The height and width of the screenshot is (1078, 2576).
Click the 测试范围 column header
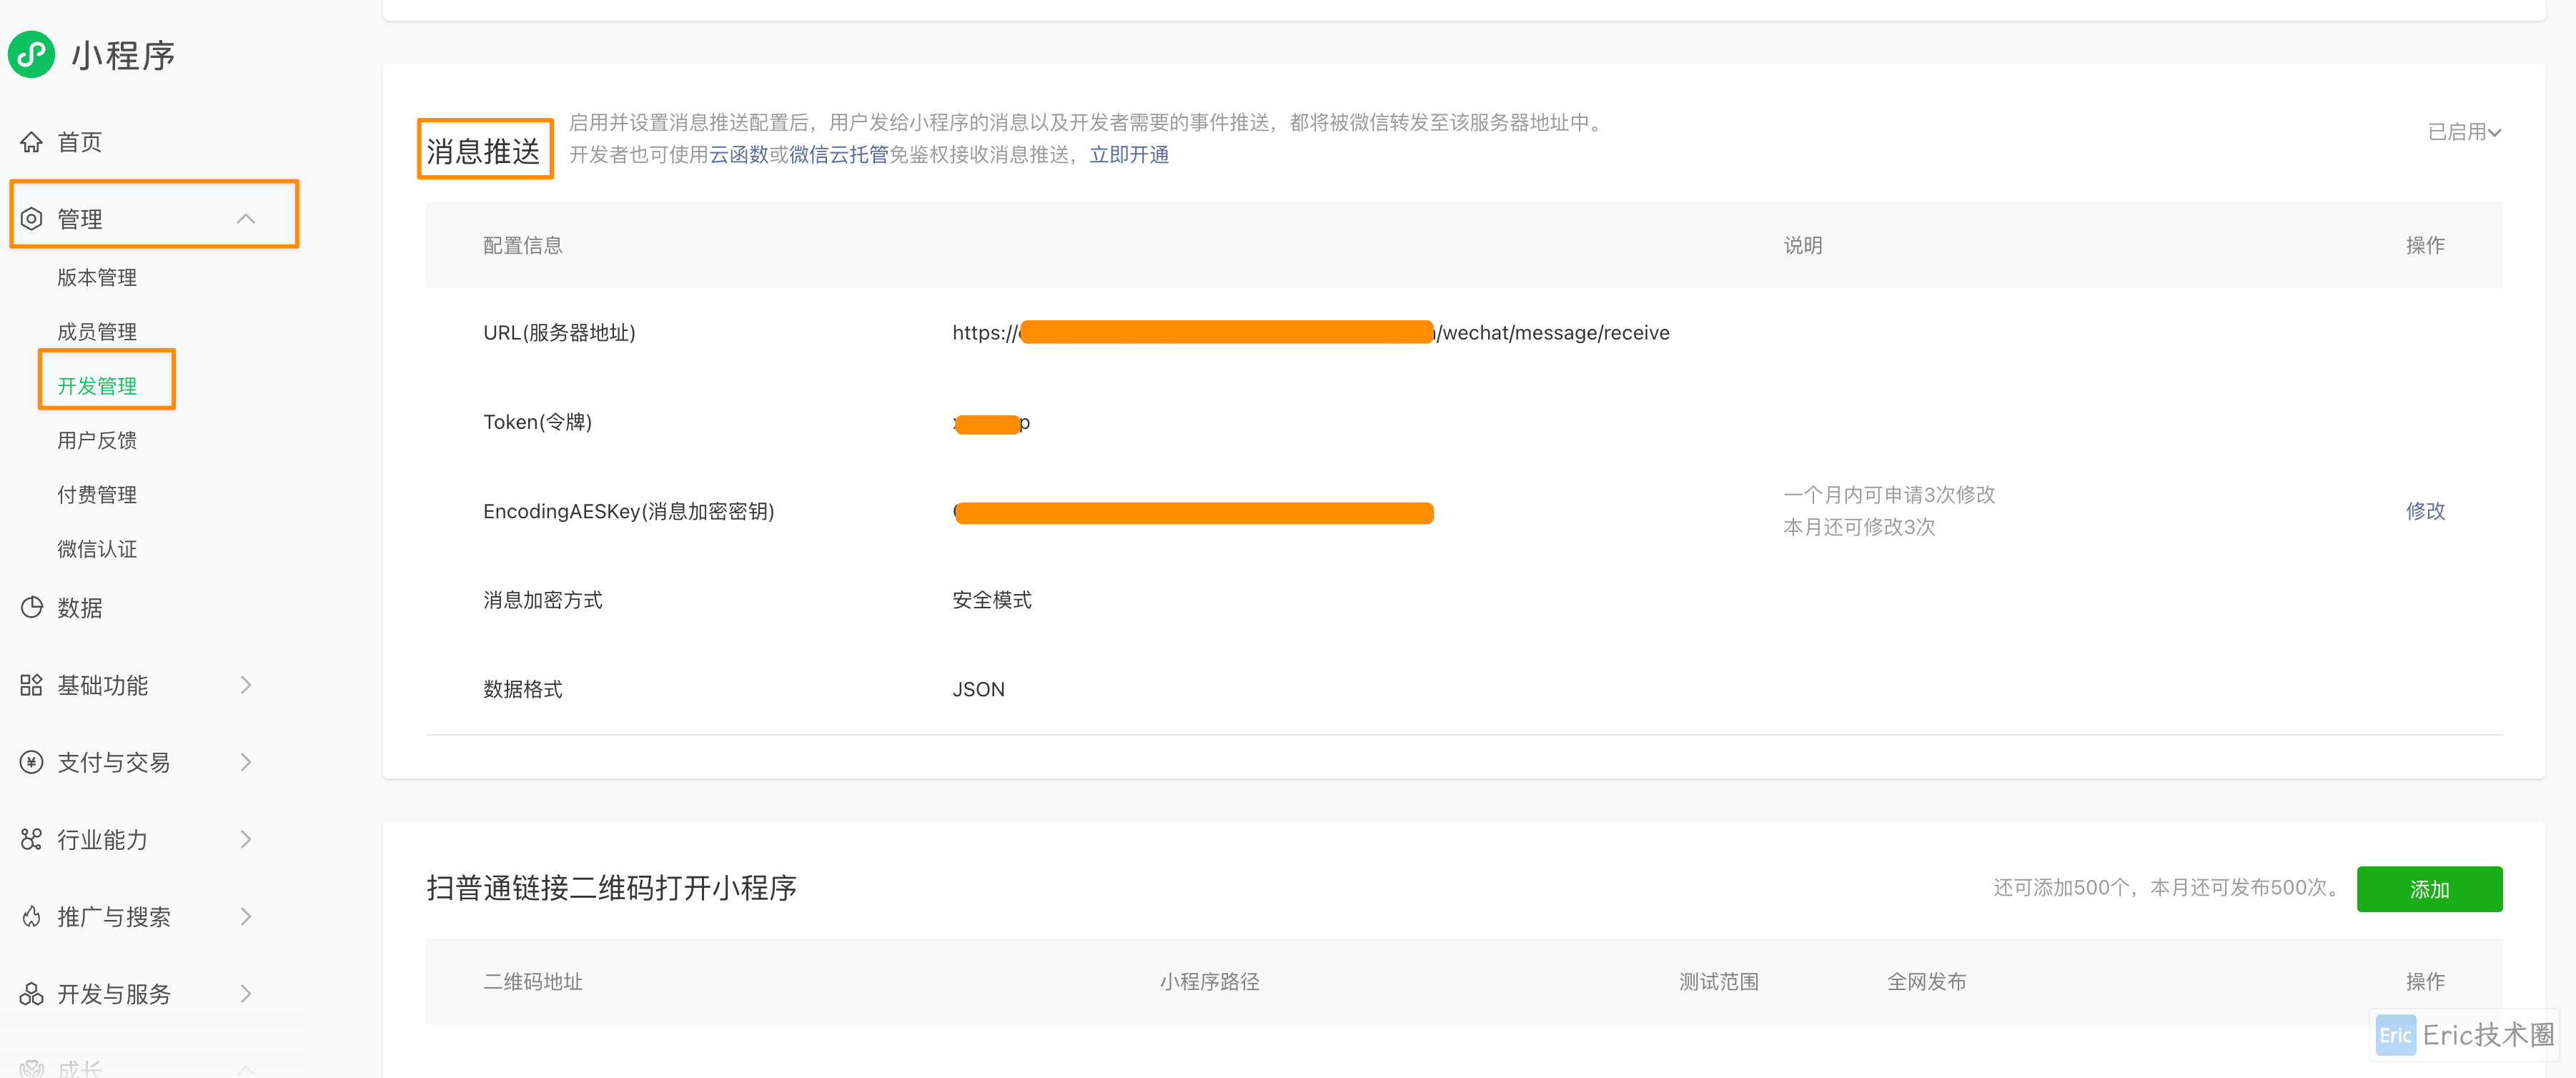click(x=1719, y=982)
